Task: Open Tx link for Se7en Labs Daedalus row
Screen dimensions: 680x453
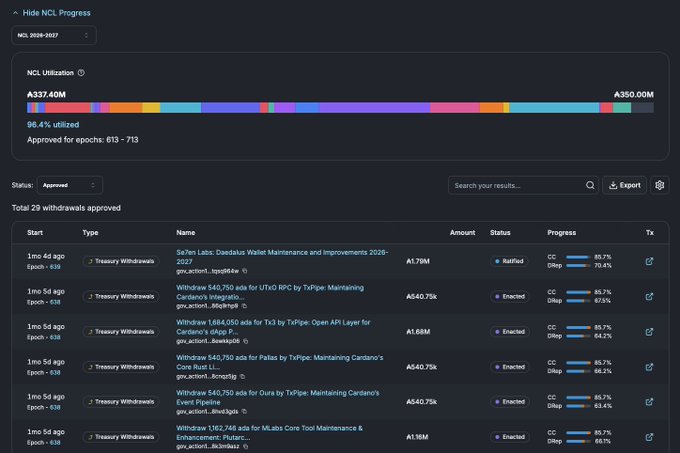Action: [649, 261]
